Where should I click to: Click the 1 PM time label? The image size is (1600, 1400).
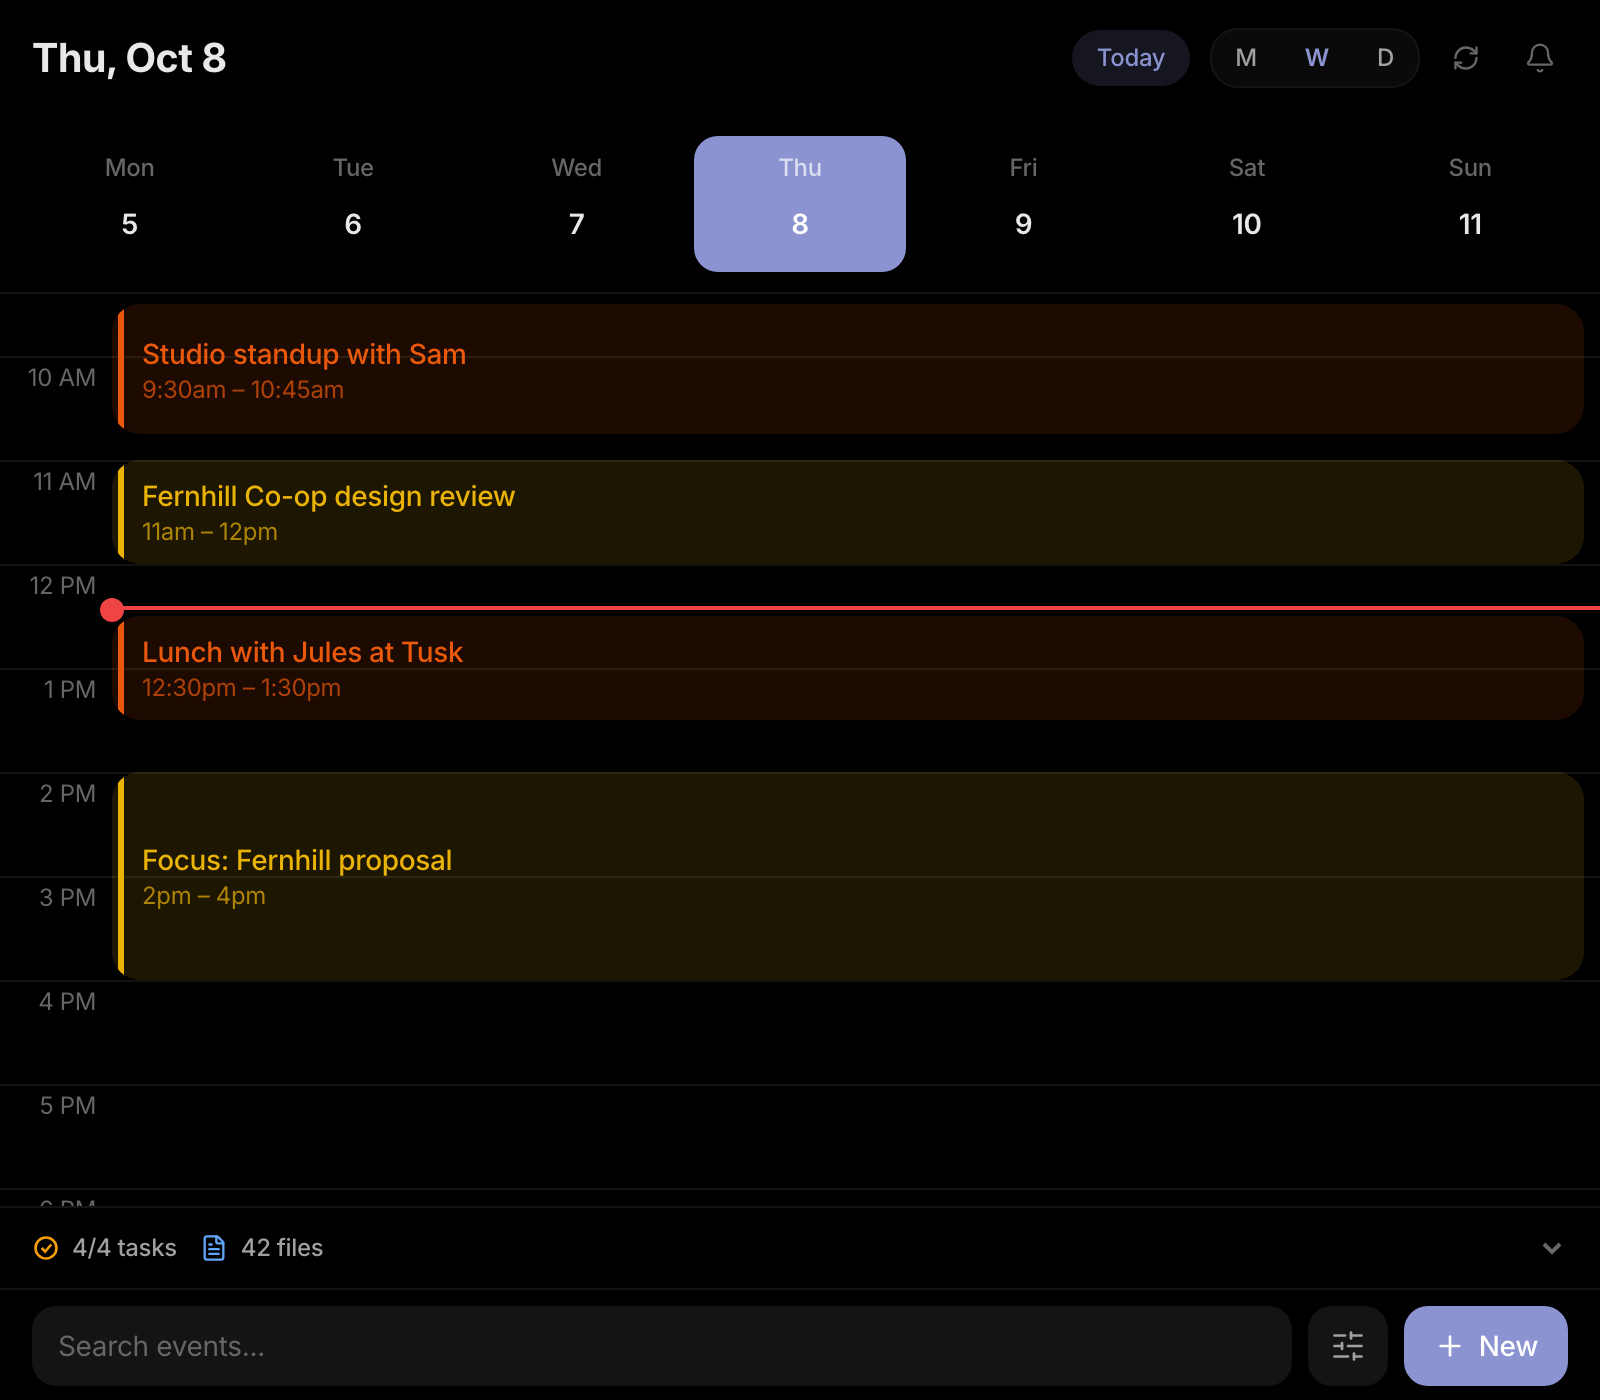70,690
